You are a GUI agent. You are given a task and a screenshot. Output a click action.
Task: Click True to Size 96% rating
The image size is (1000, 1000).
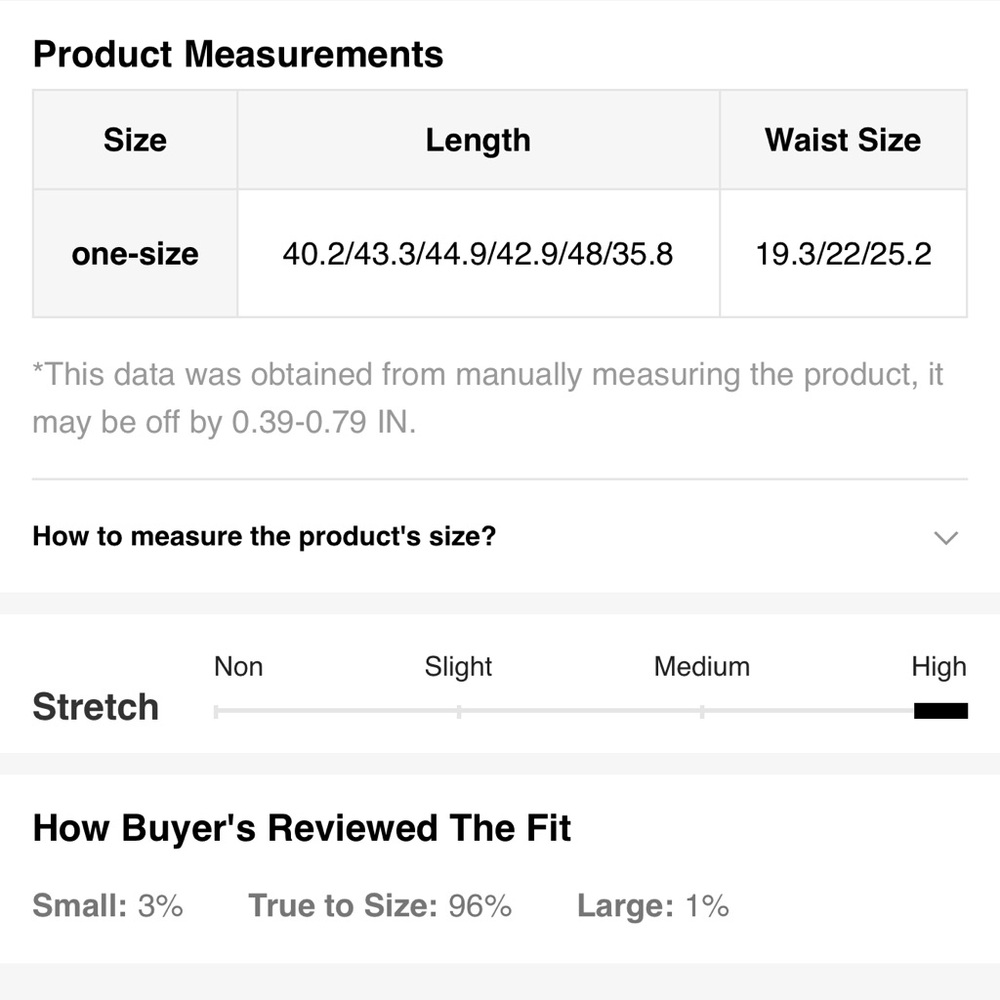pyautogui.click(x=380, y=906)
